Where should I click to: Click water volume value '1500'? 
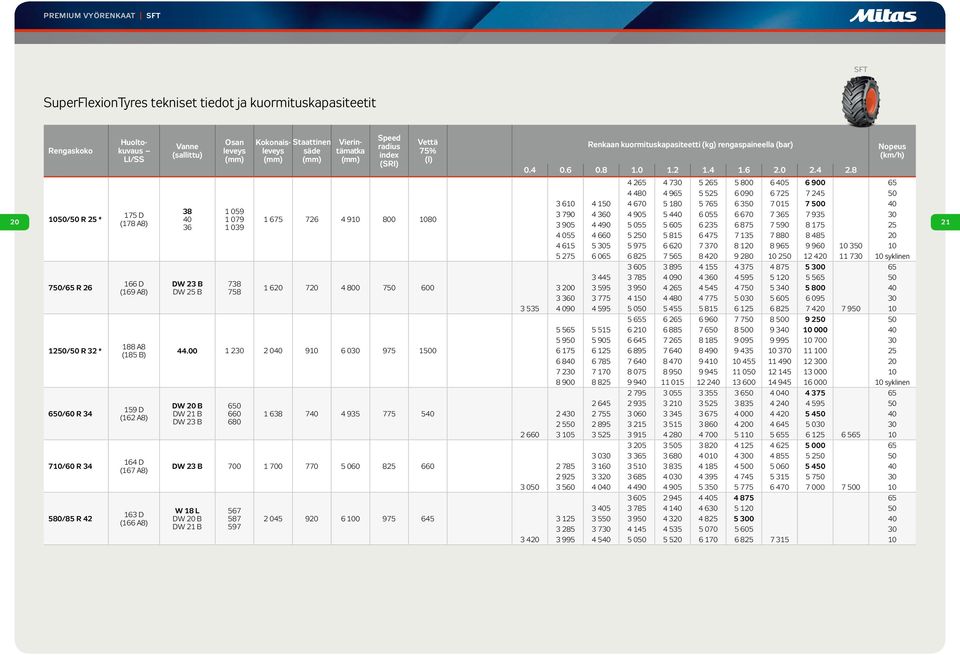pos(427,351)
